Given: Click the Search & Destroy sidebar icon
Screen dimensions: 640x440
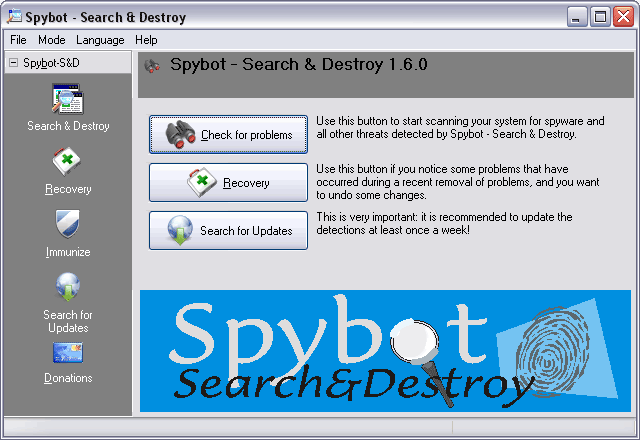Looking at the screenshot, I should coord(67,100).
